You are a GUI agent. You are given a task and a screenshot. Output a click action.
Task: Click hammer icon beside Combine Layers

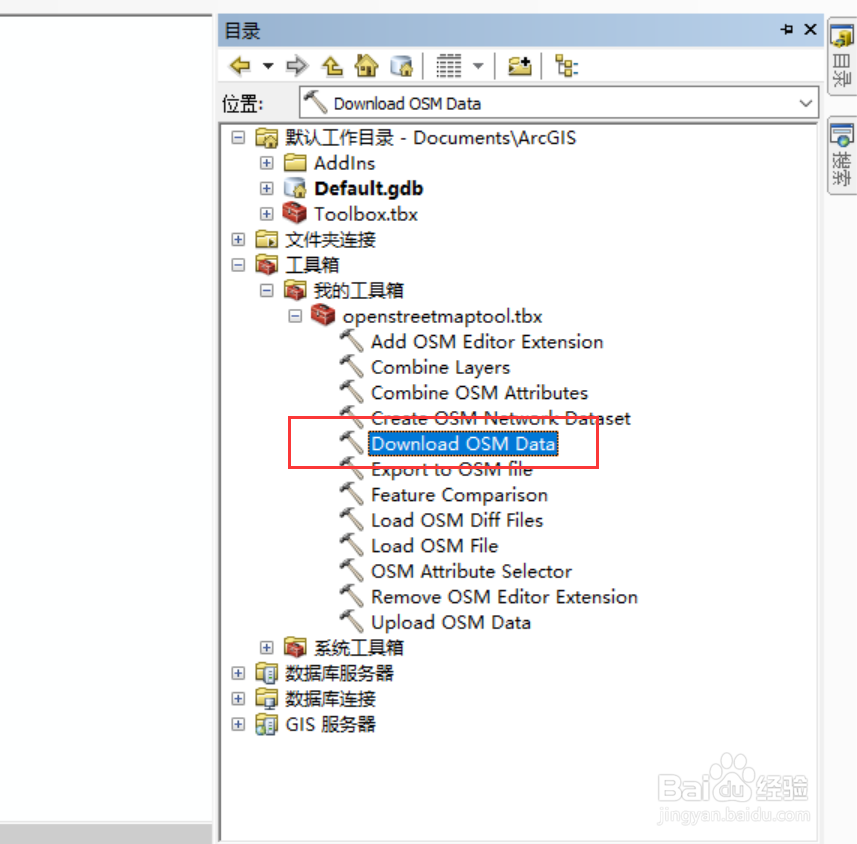(x=351, y=367)
